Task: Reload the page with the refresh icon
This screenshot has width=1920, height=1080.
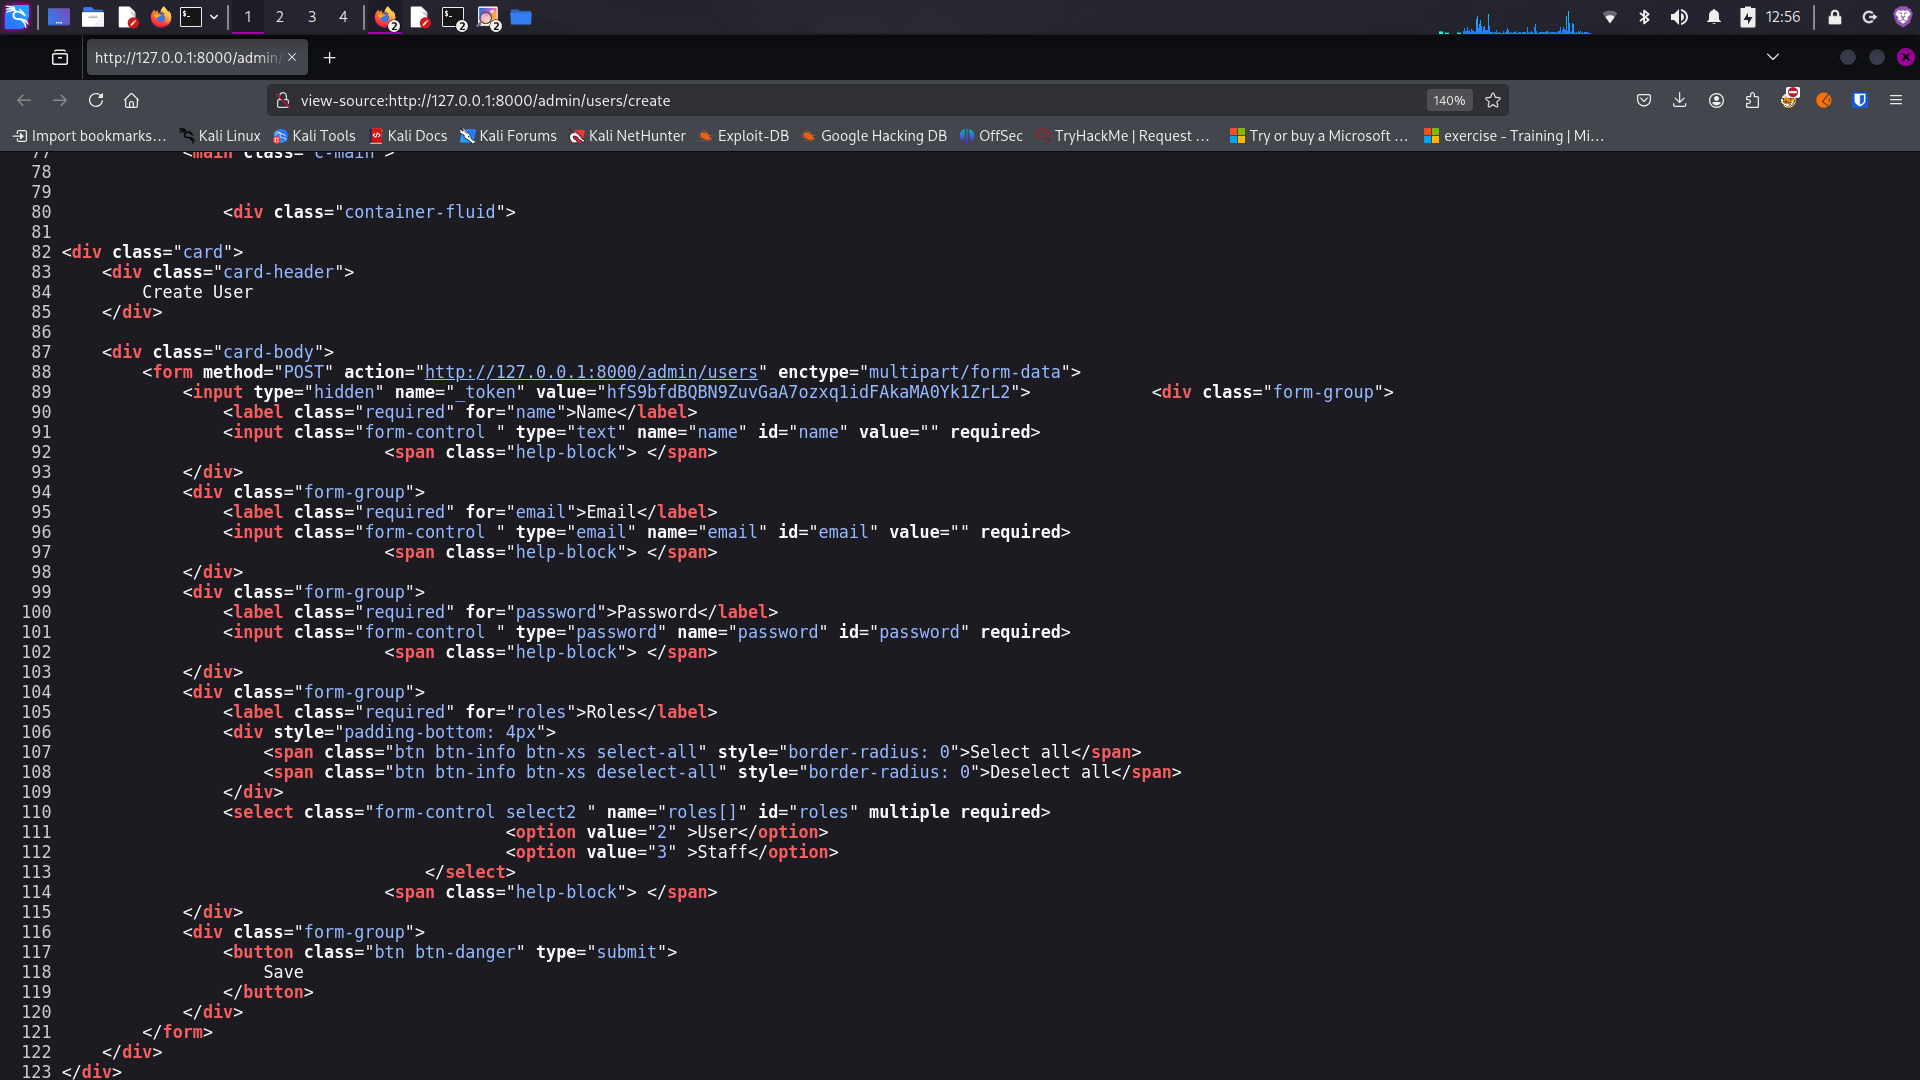Action: point(96,100)
